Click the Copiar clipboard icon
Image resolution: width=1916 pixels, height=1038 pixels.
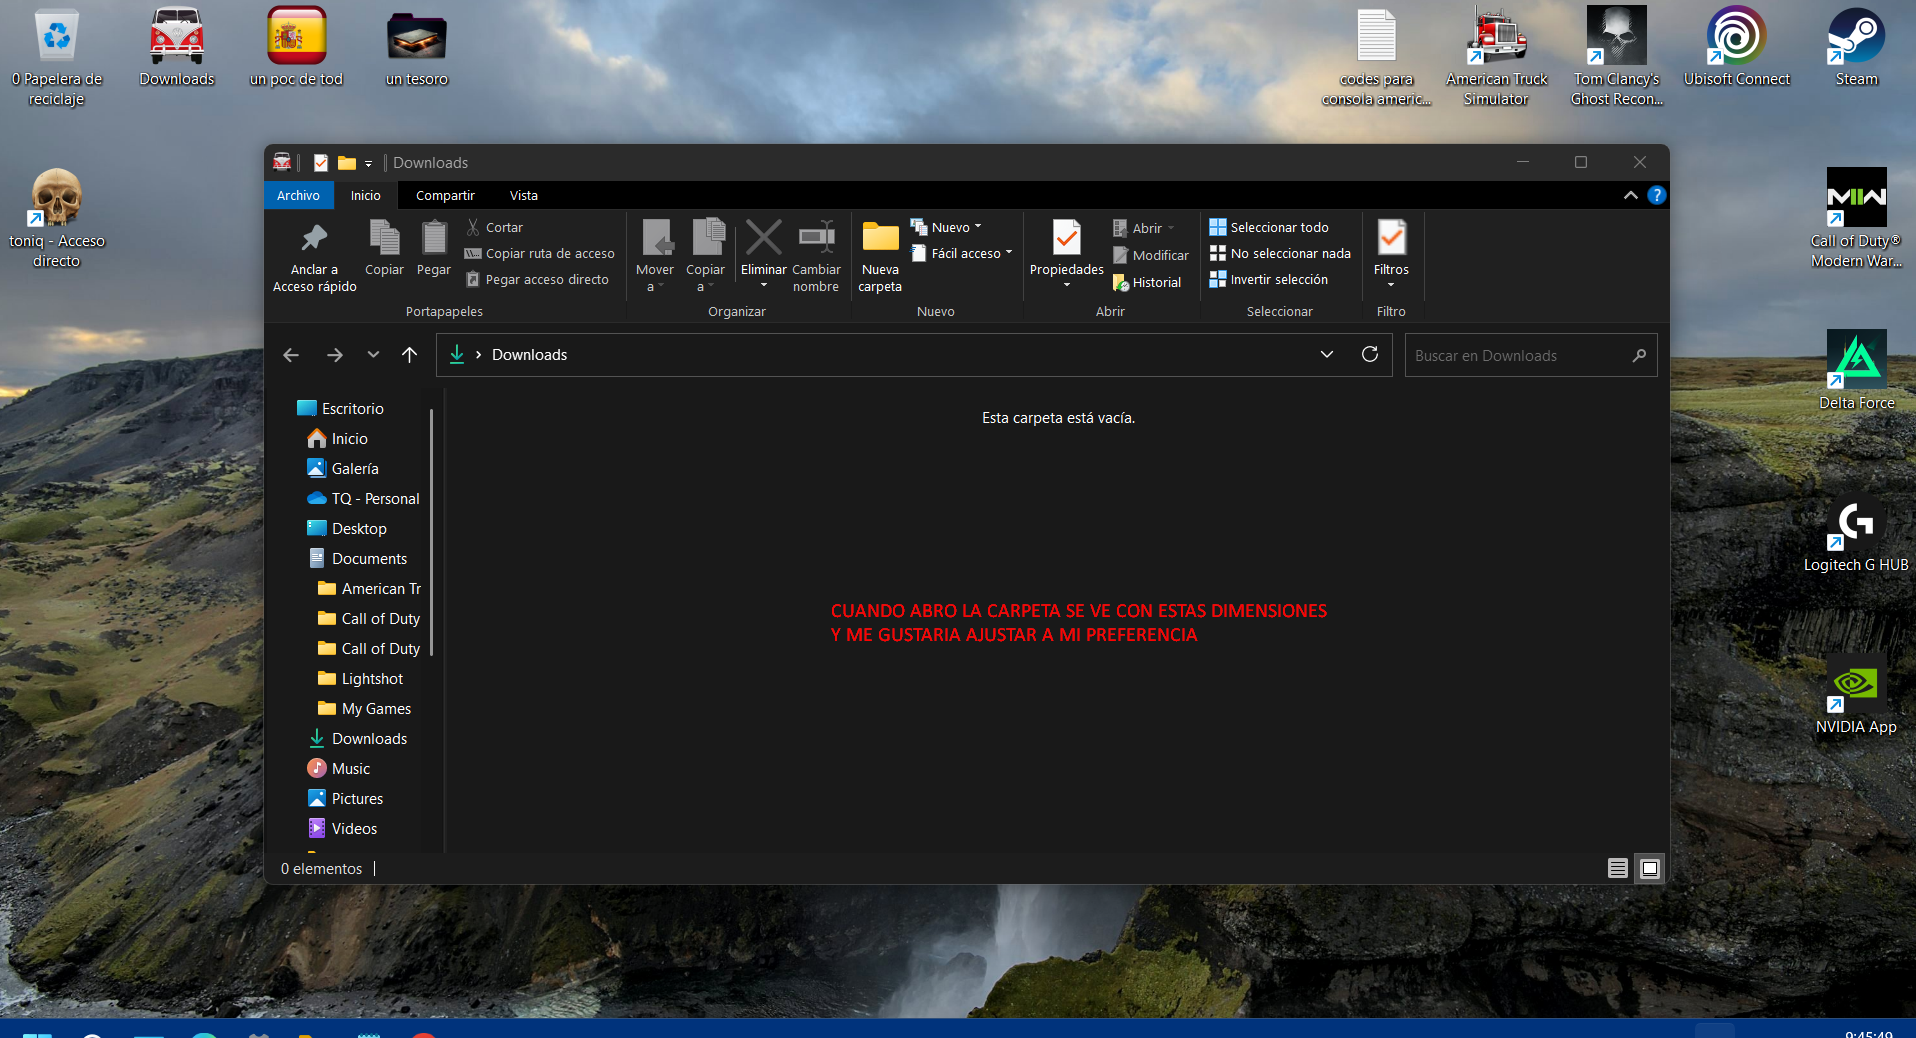[384, 248]
